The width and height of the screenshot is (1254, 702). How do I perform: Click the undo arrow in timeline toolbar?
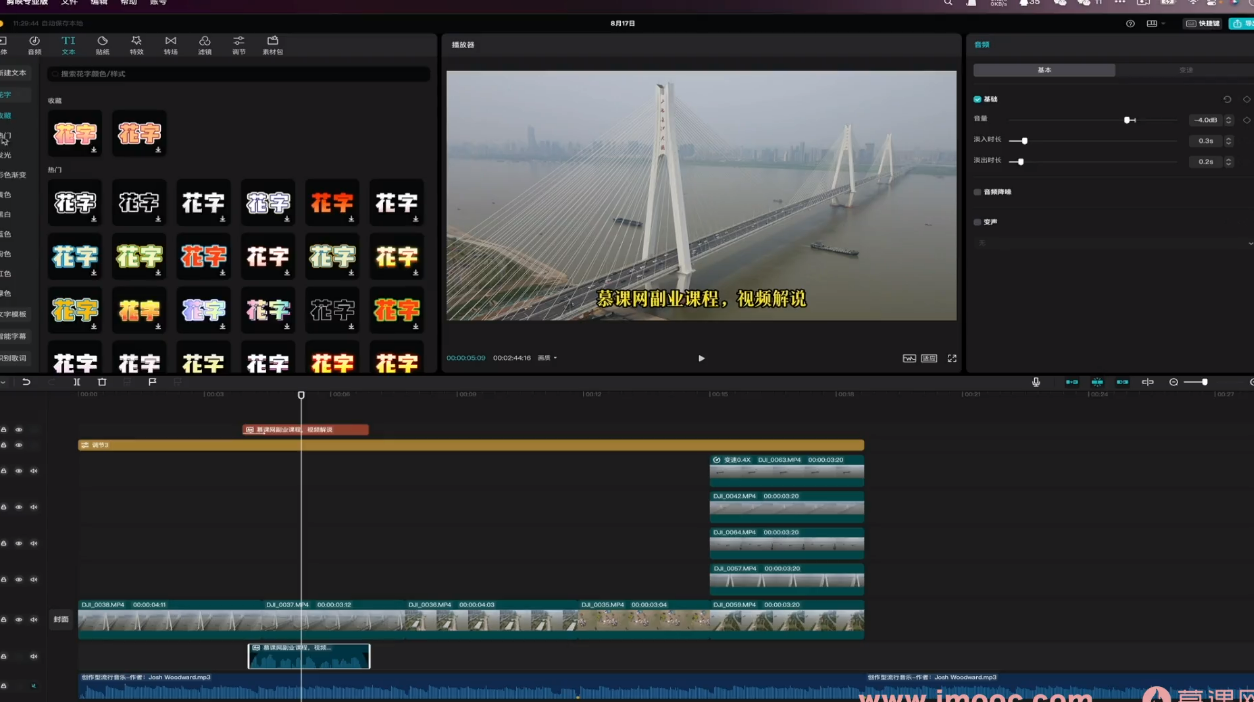26,382
